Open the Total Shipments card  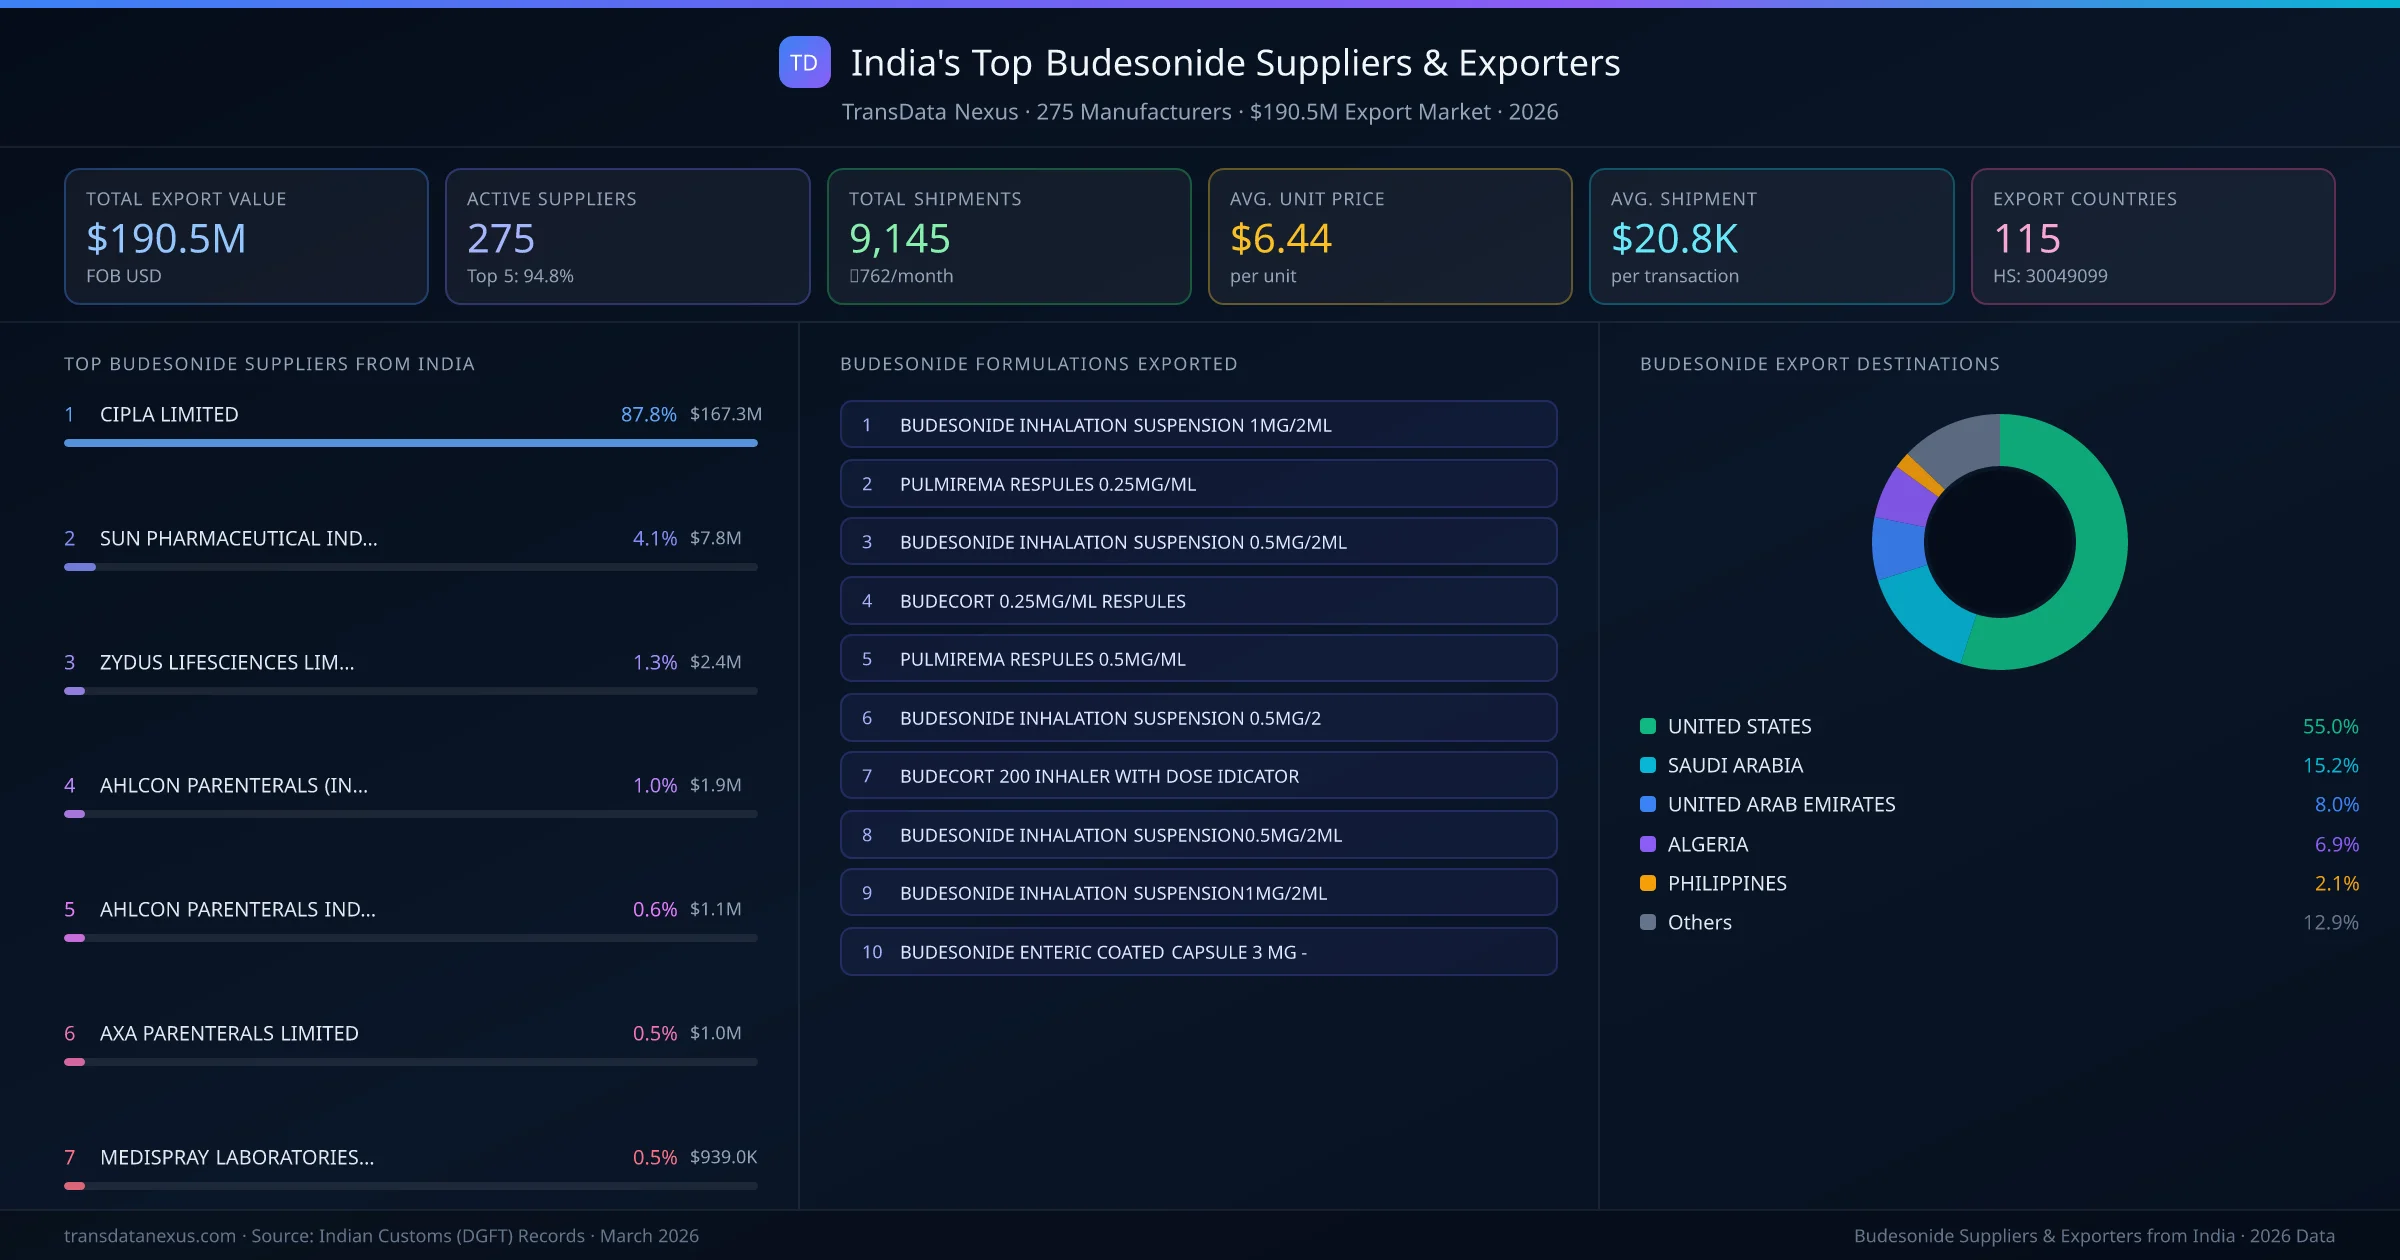pyautogui.click(x=1008, y=236)
